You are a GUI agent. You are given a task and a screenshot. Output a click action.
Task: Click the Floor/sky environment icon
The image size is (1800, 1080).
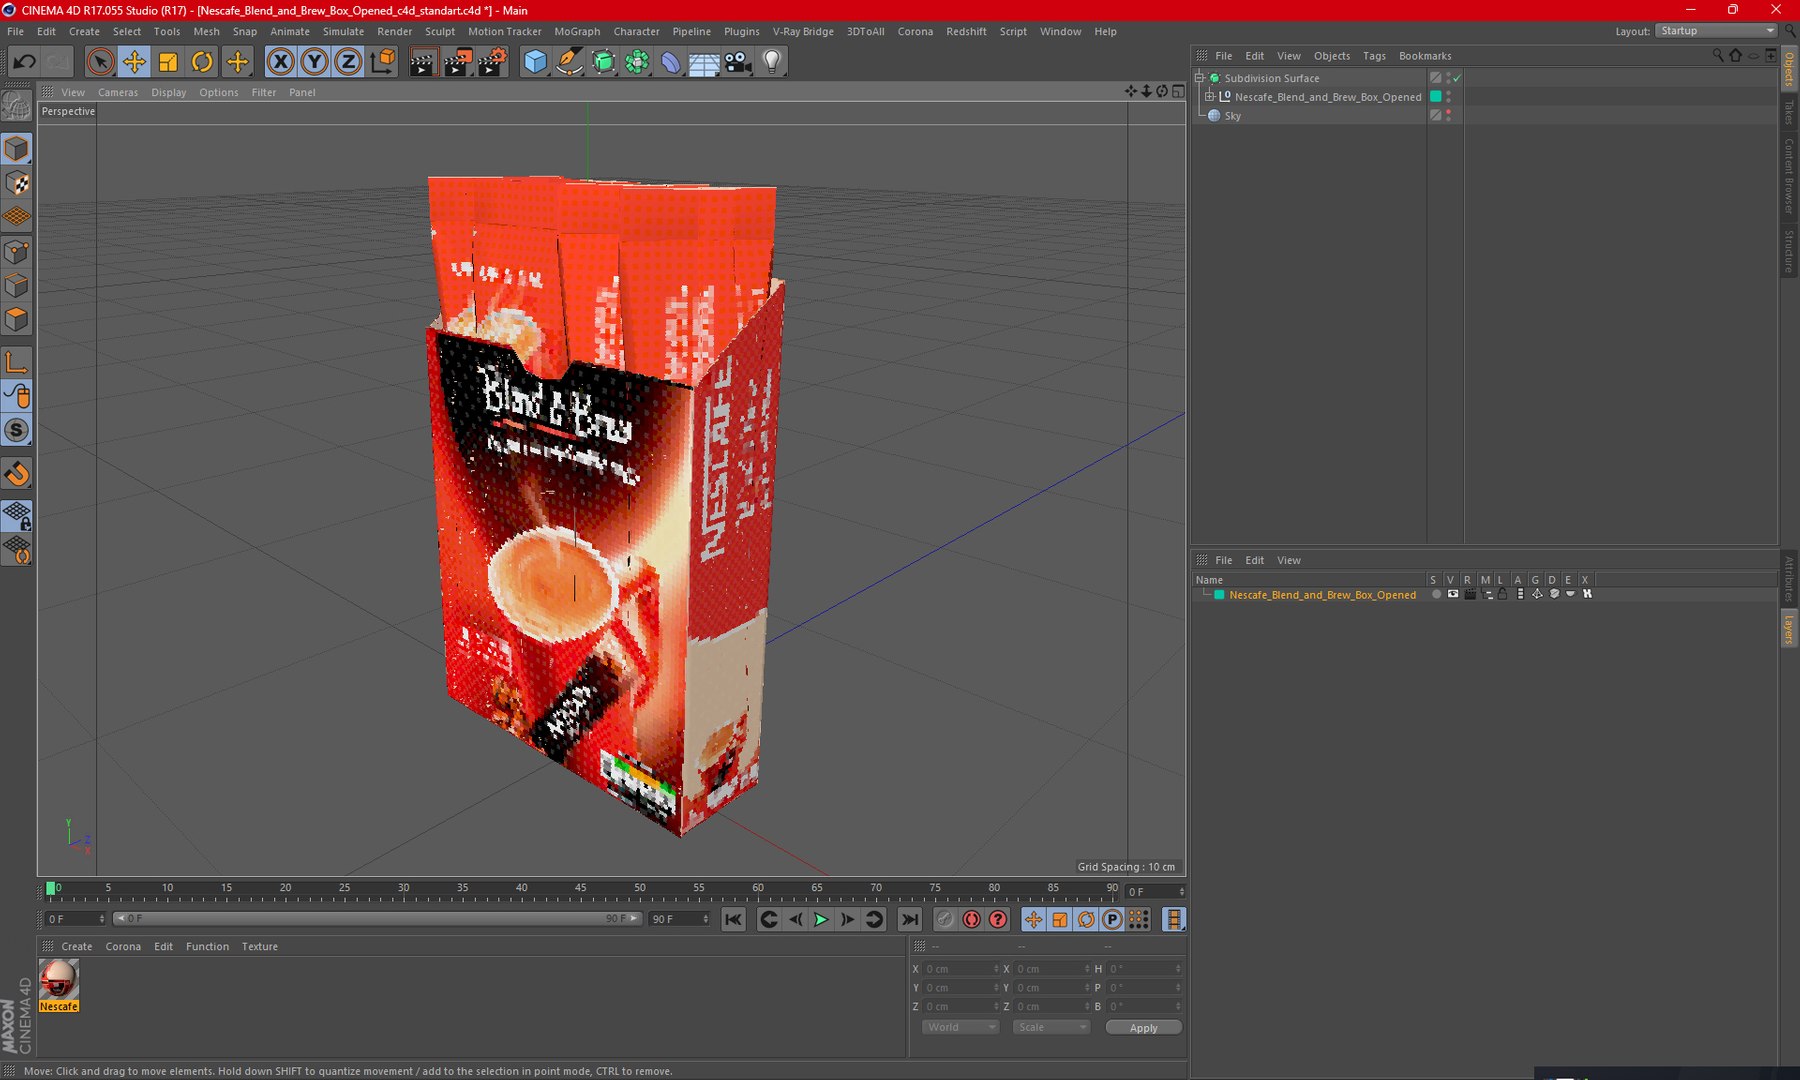click(704, 62)
